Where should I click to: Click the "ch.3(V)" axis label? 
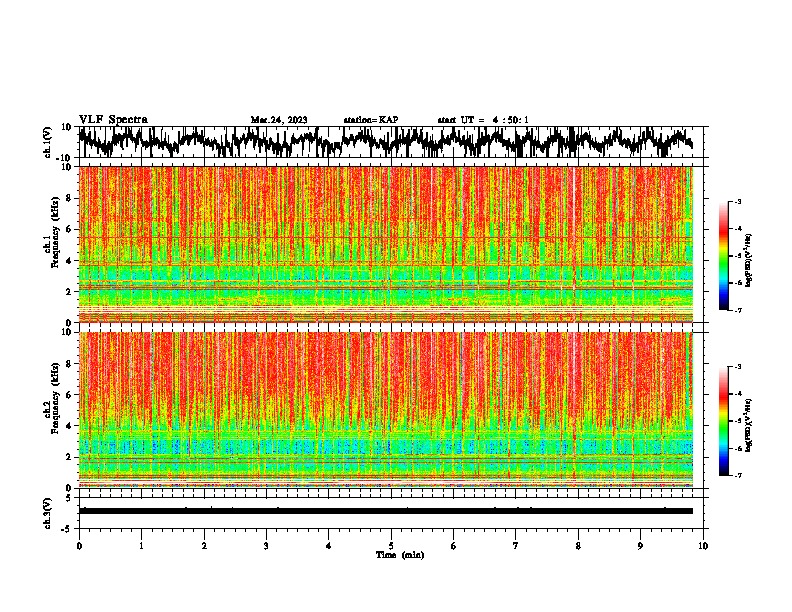pos(48,513)
